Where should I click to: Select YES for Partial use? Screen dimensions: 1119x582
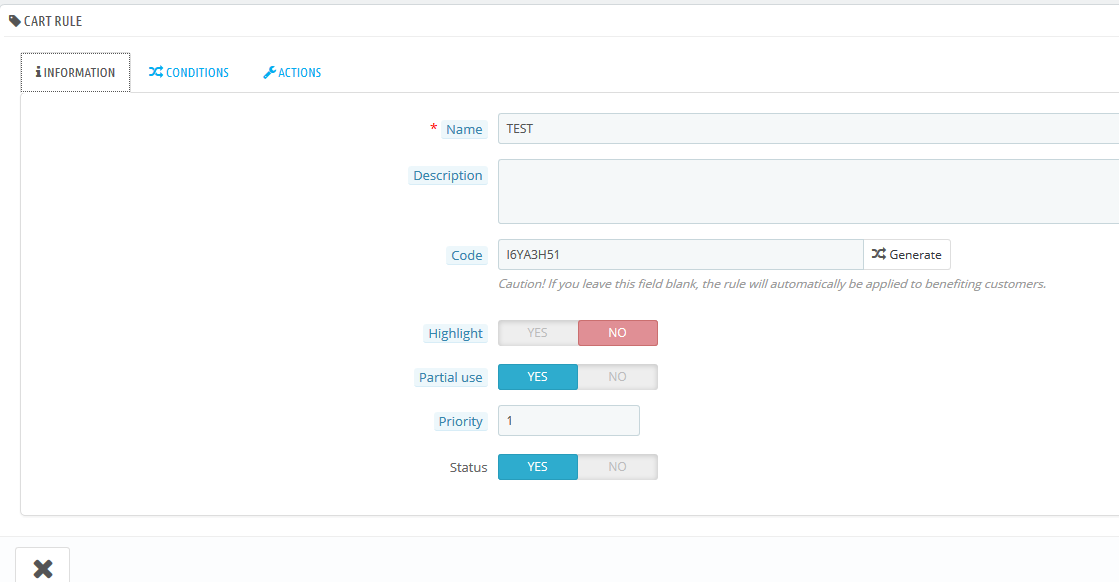click(x=537, y=377)
